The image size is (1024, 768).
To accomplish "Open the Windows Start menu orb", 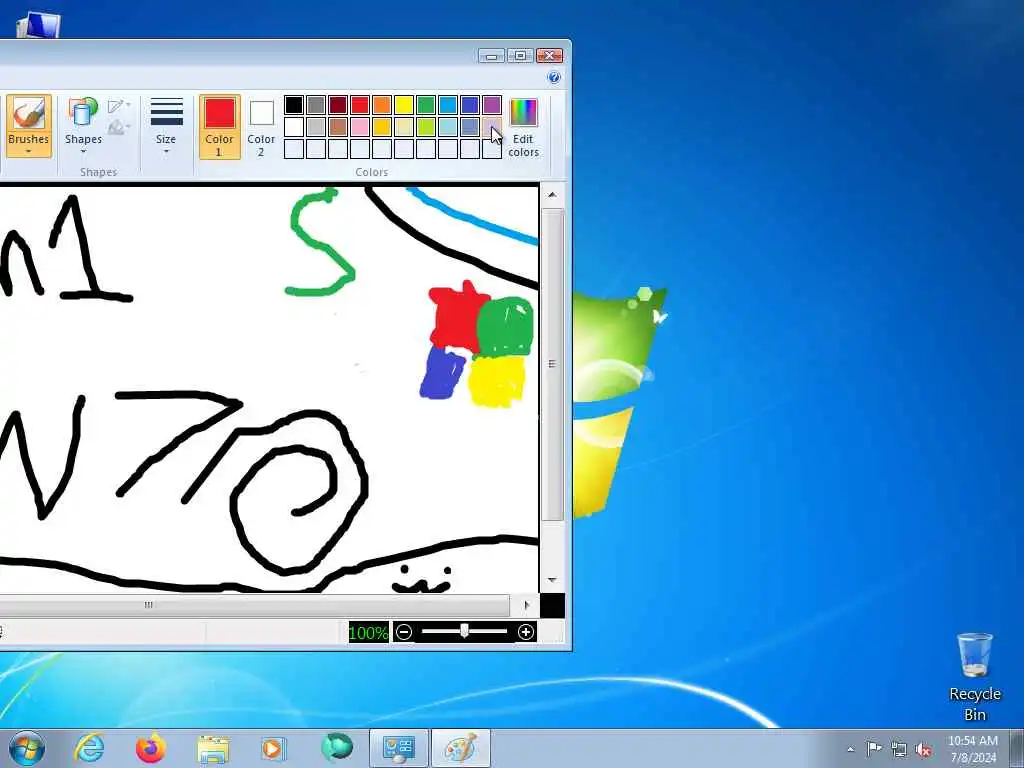I will [27, 748].
